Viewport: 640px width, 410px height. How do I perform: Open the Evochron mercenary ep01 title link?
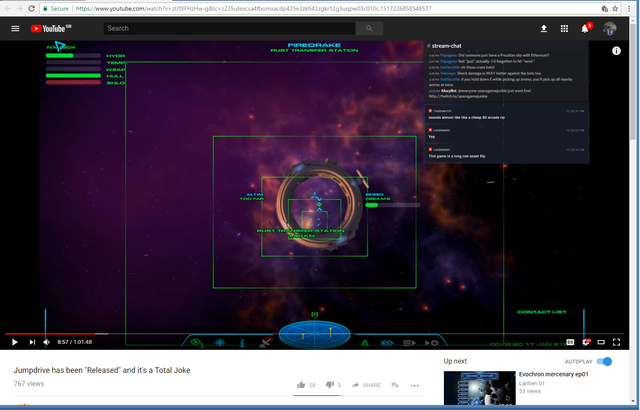point(553,374)
